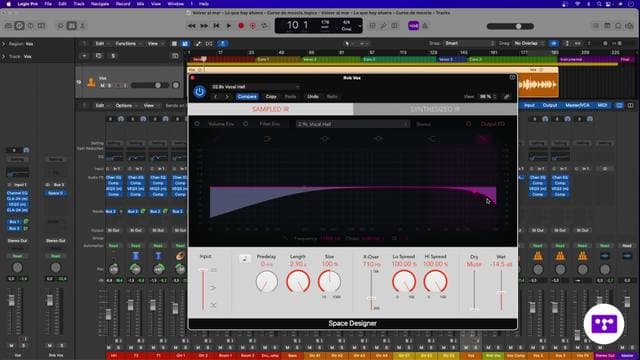Screen dimensions: 640x360
Task: Select next preset arrow icon
Action: (x=227, y=97)
